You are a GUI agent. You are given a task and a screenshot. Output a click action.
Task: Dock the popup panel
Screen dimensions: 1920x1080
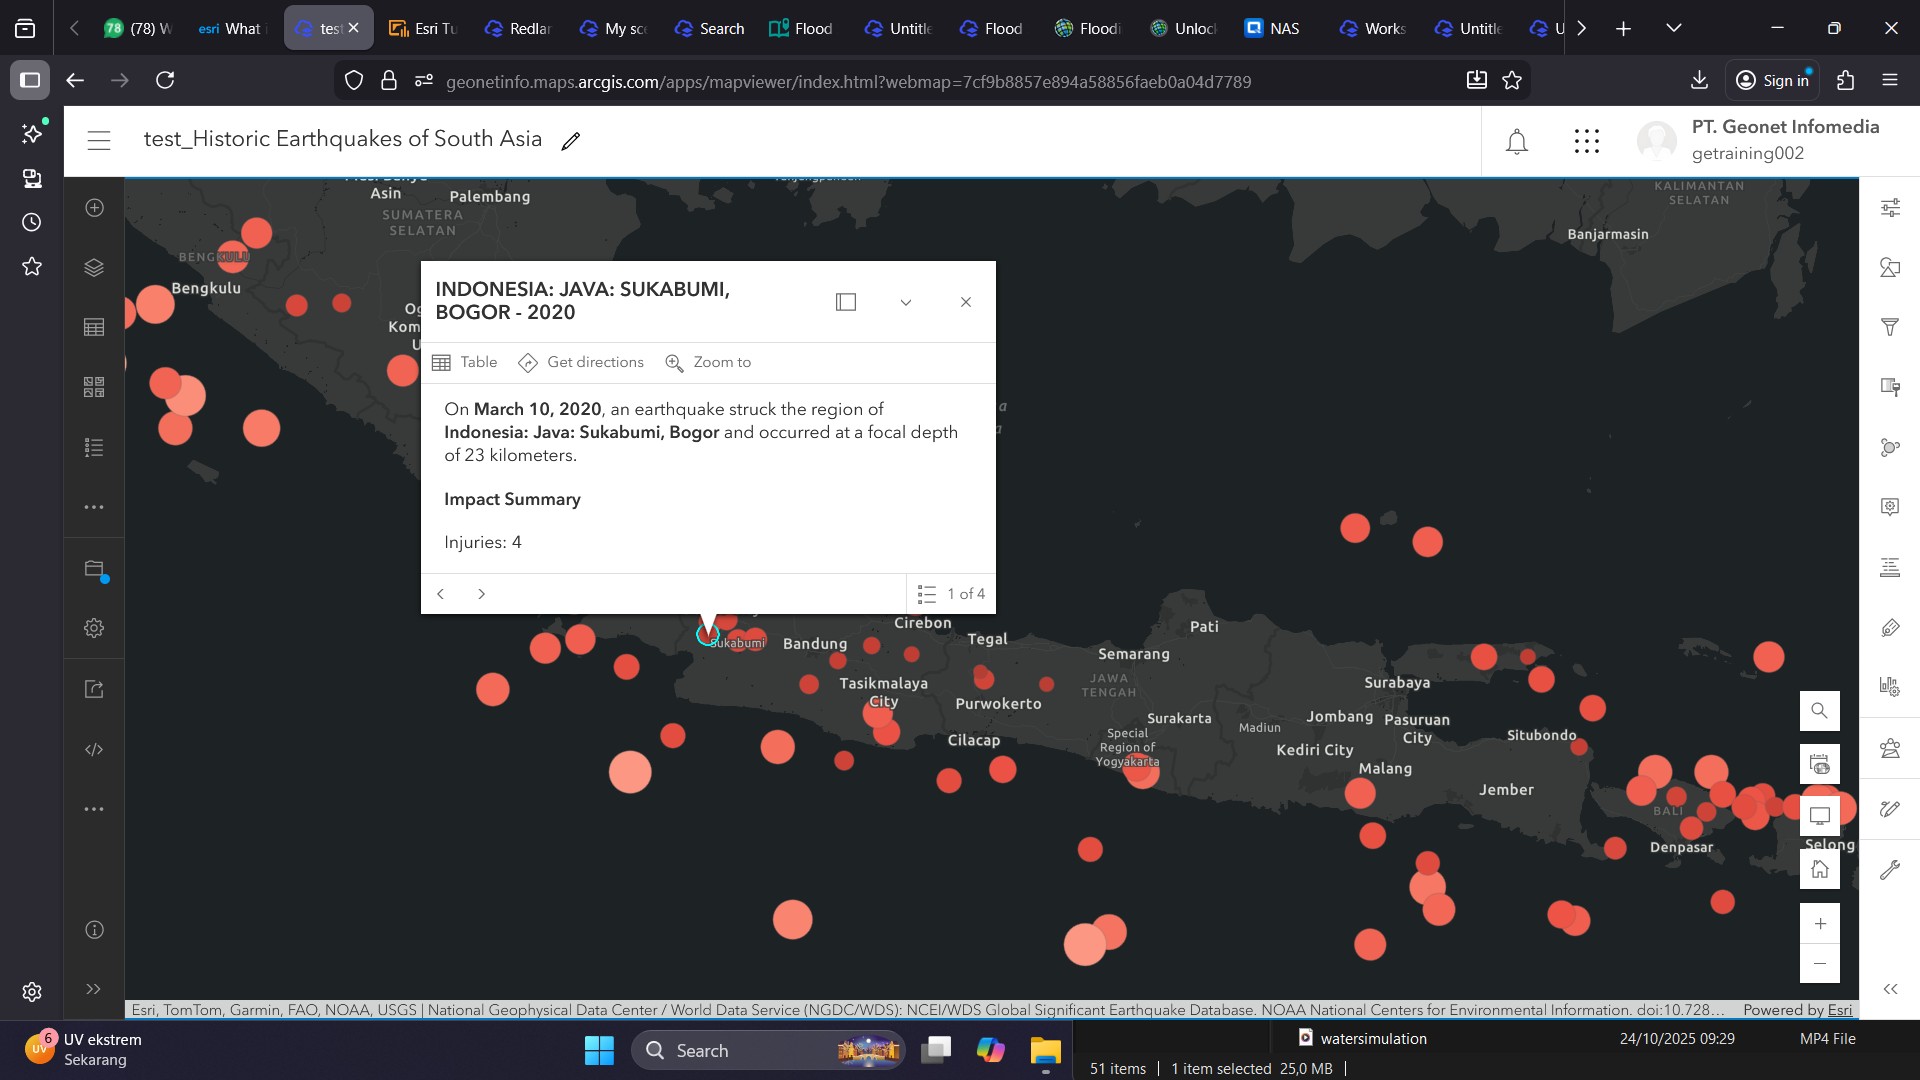846,302
